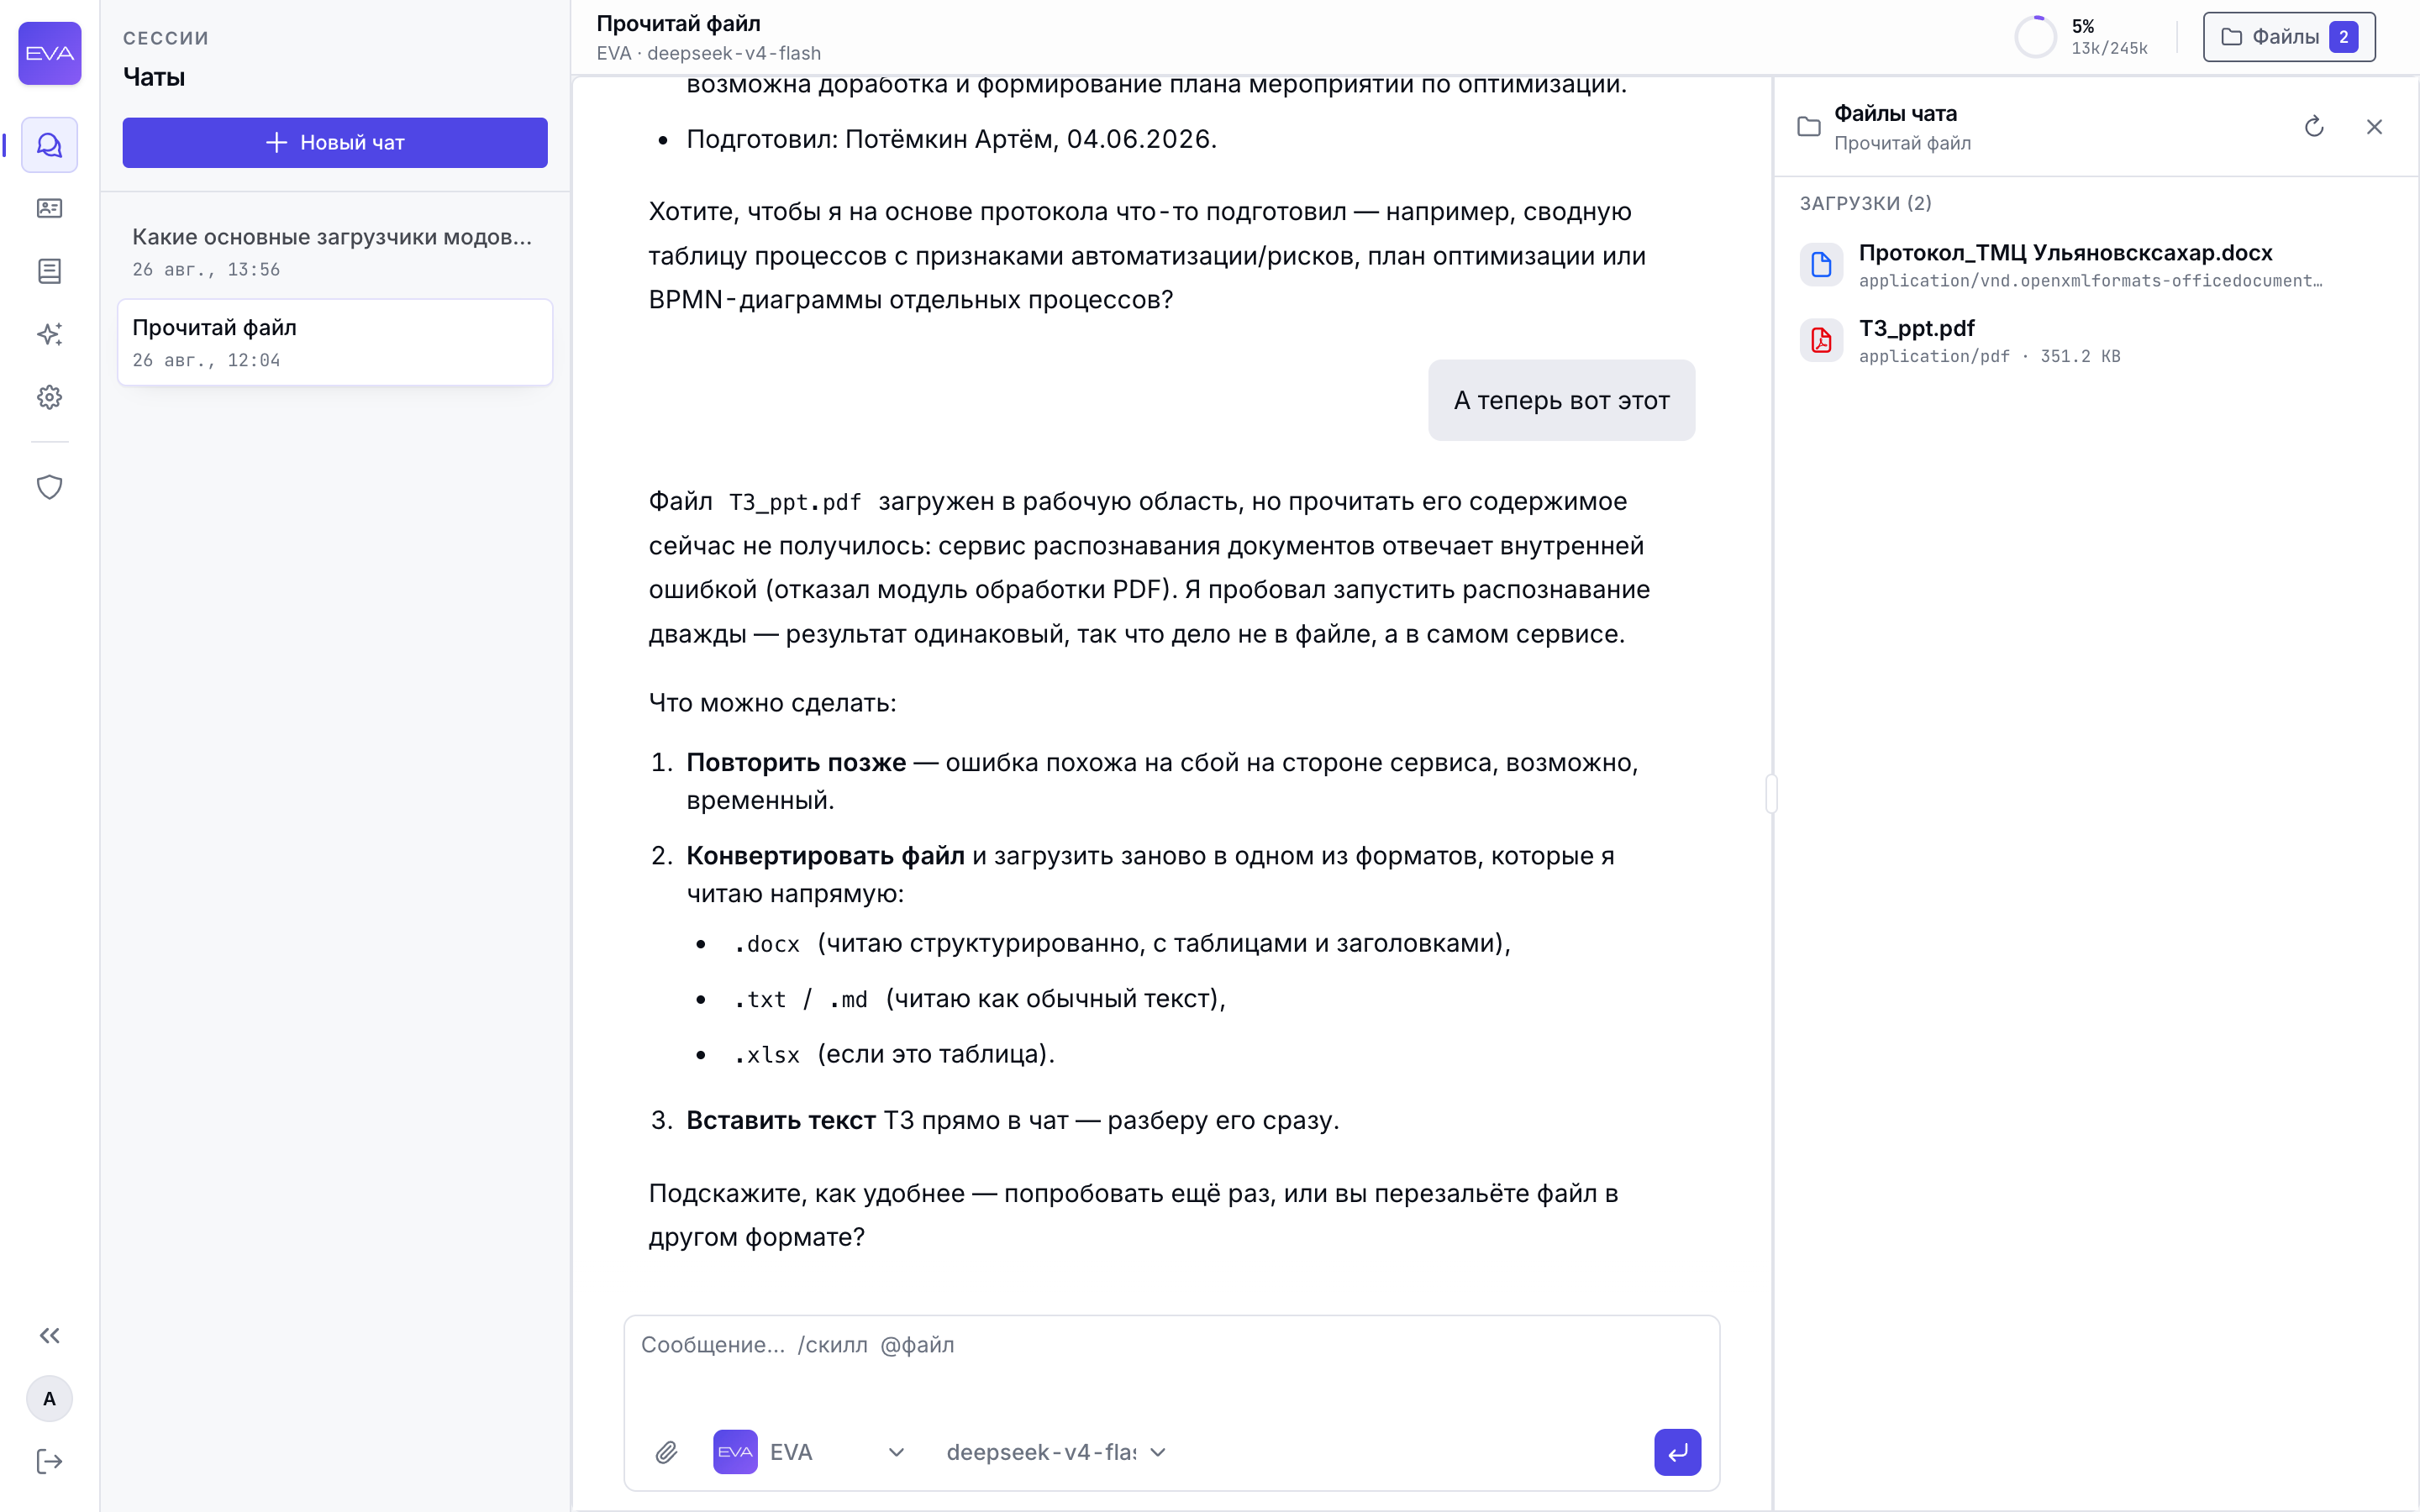The height and width of the screenshot is (1512, 2420).
Task: Open the sparkles skills icon in sidebar
Action: click(49, 334)
